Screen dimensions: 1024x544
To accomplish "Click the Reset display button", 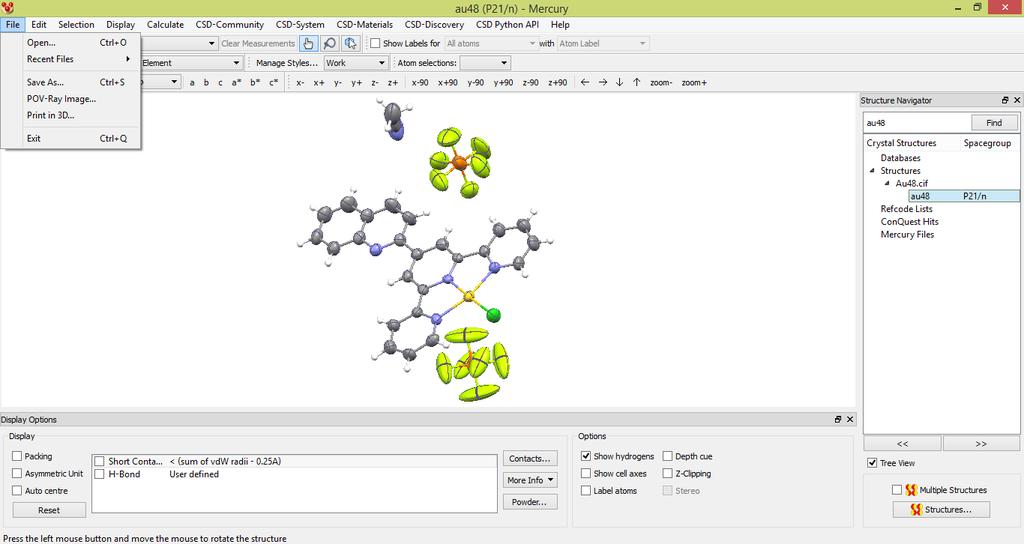I will point(49,510).
